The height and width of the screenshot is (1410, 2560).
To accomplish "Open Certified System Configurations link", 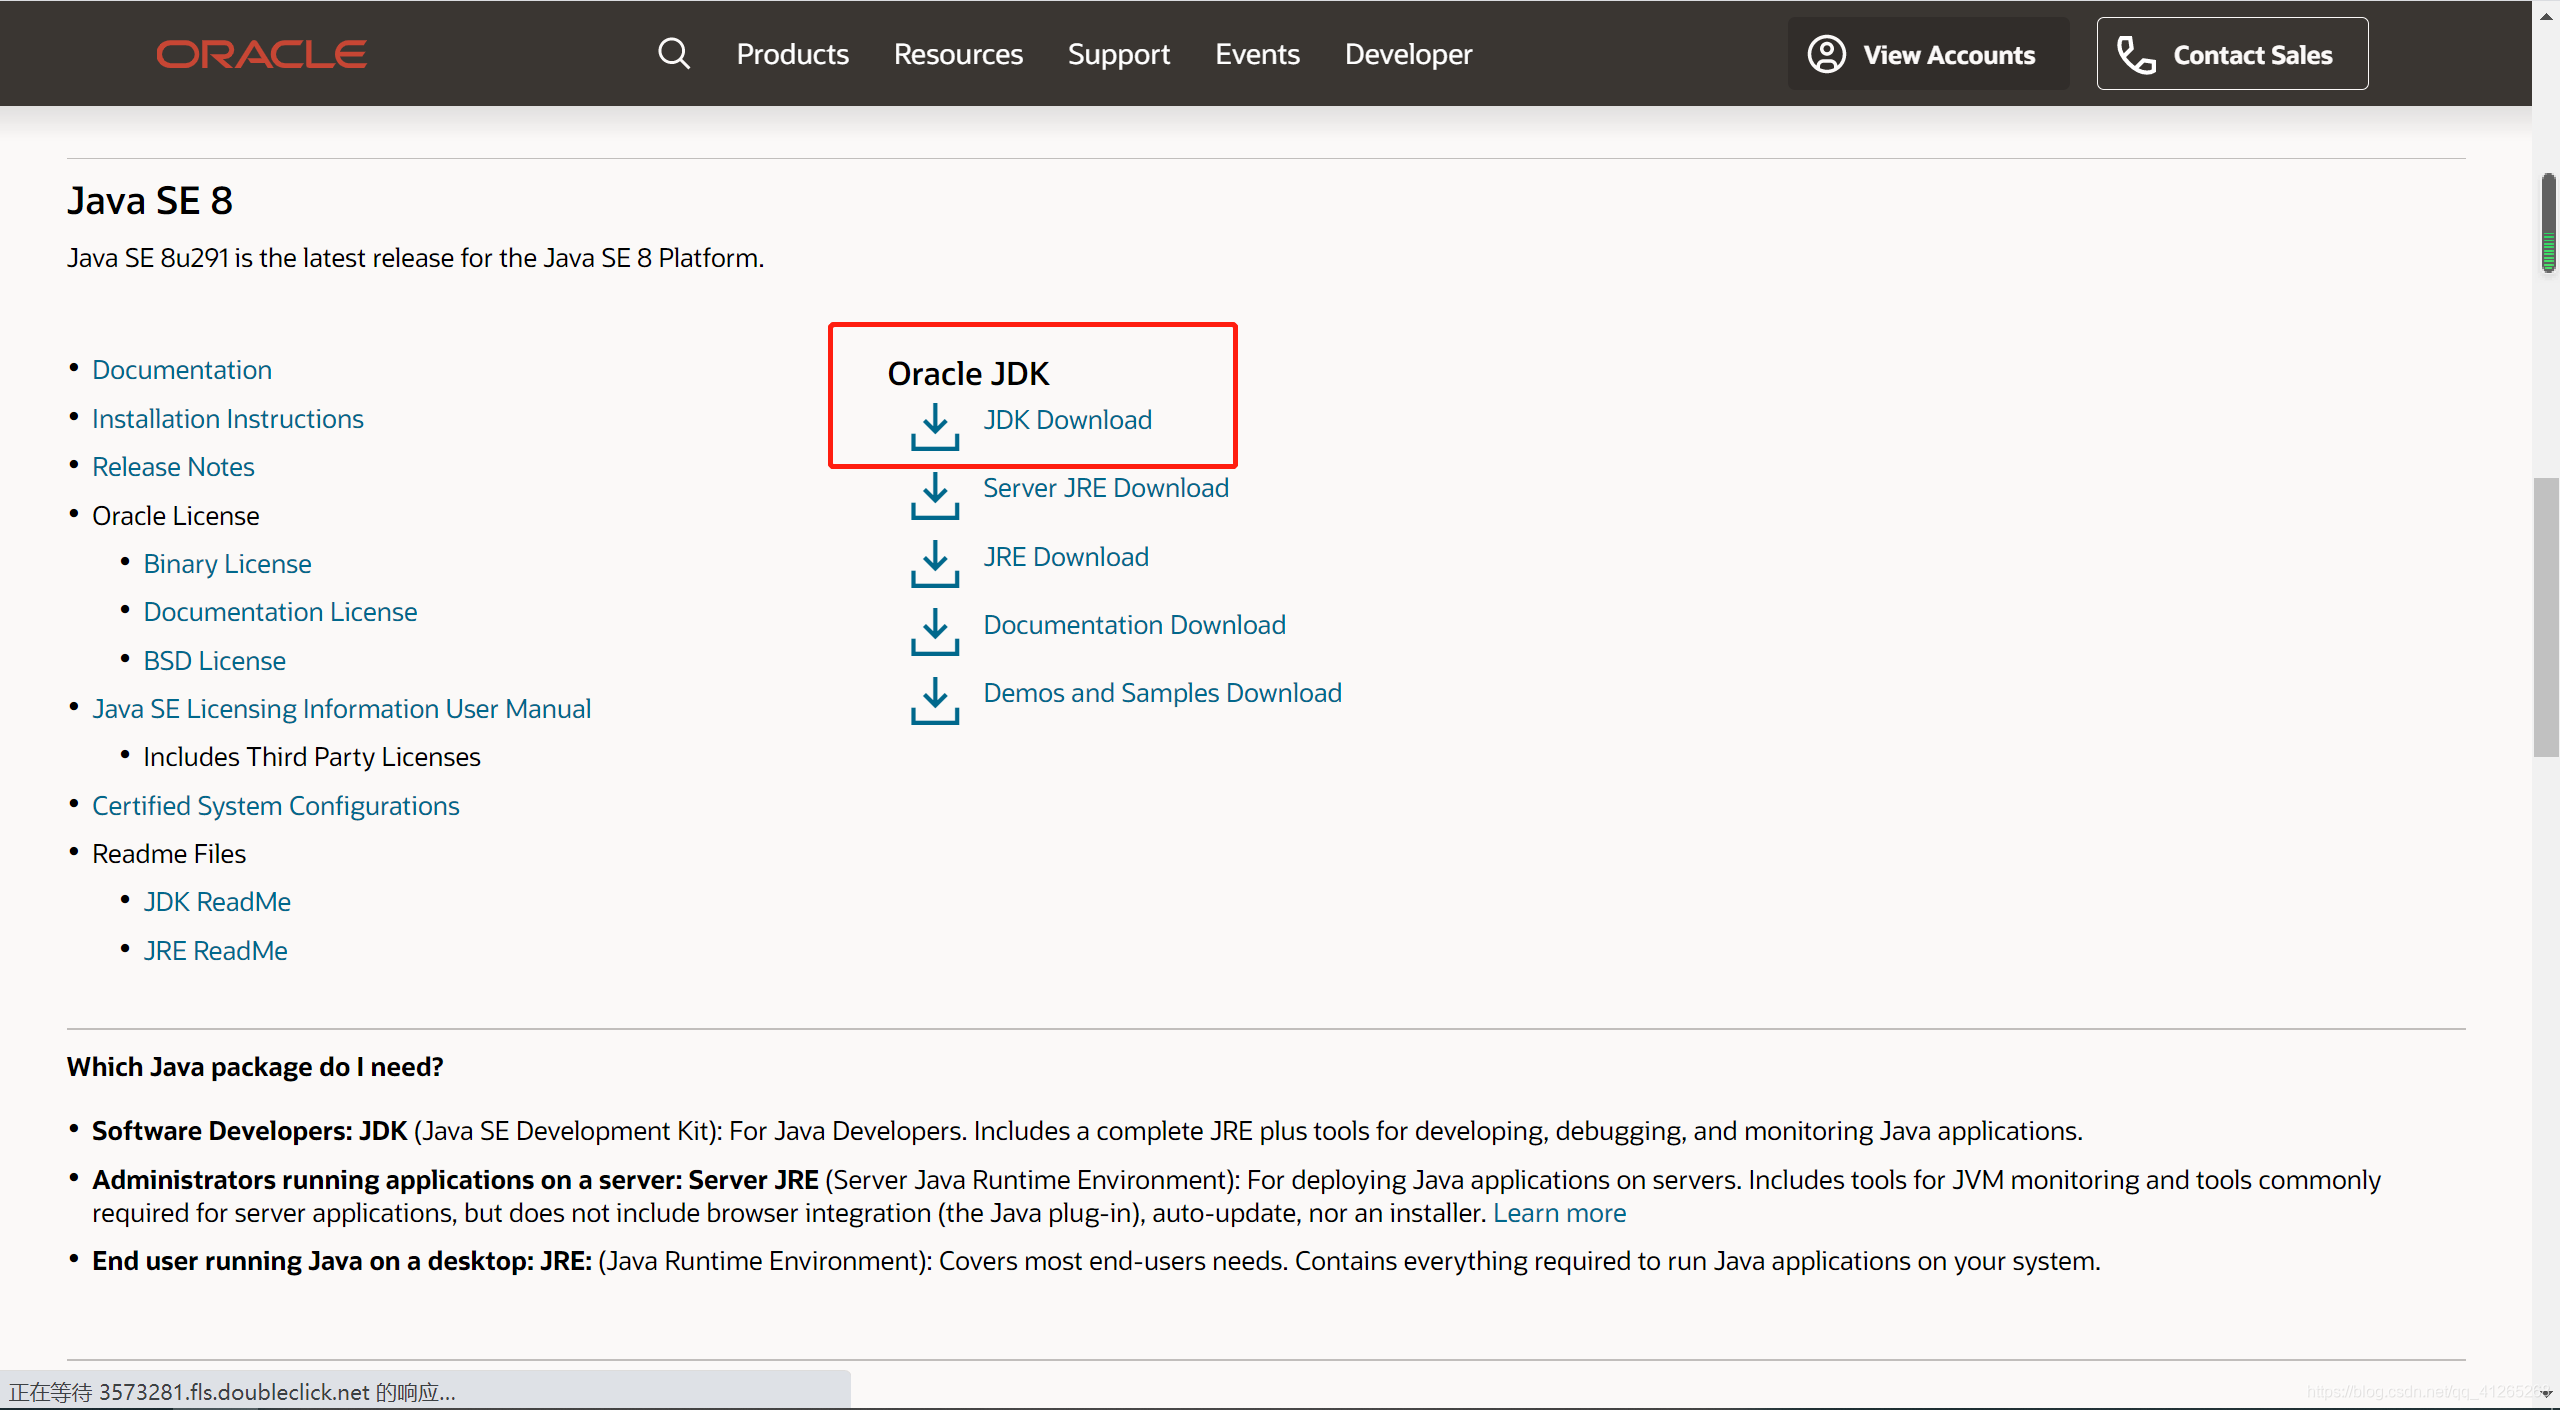I will coord(275,806).
